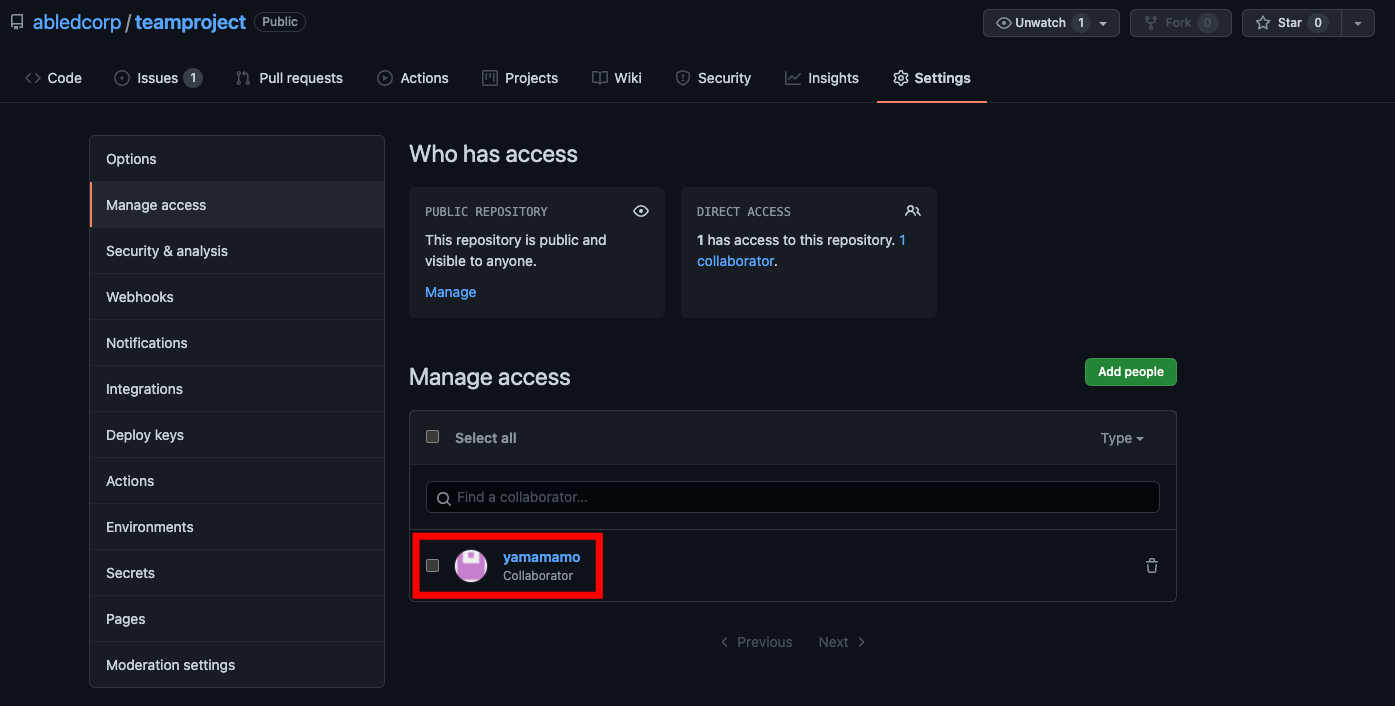This screenshot has width=1395, height=706.
Task: Click the Issues count badge
Action: coord(193,78)
